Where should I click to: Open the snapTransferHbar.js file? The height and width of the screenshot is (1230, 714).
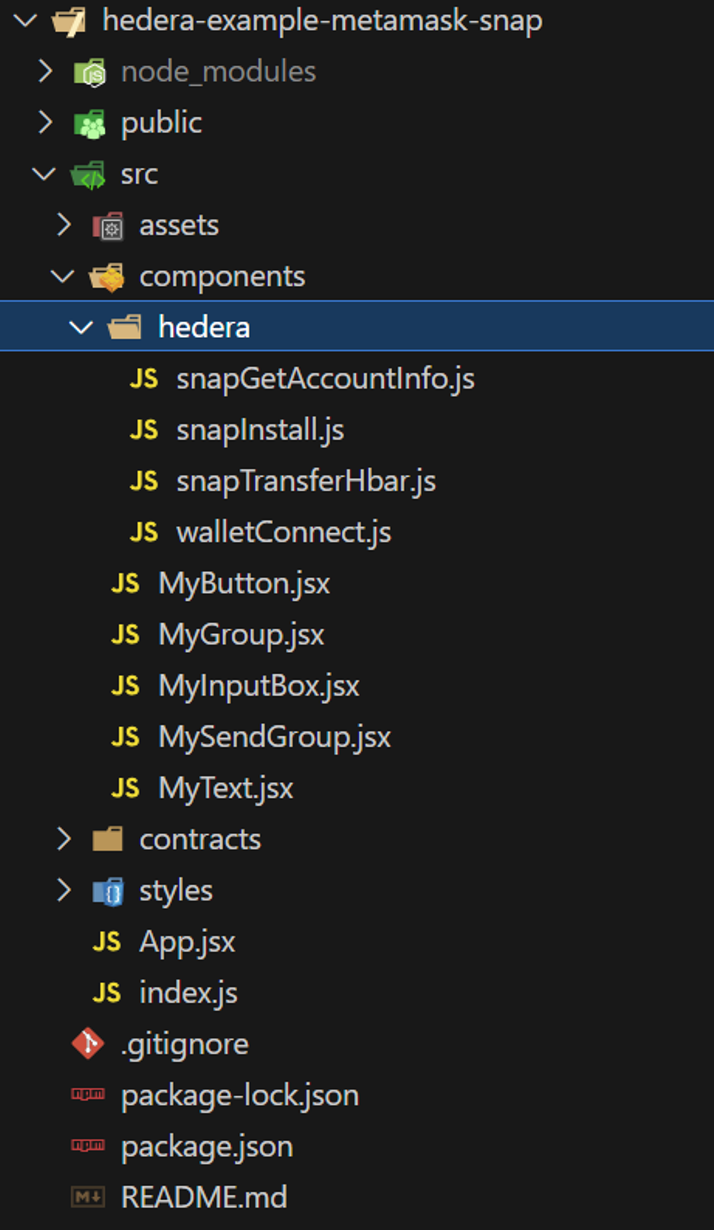(306, 481)
